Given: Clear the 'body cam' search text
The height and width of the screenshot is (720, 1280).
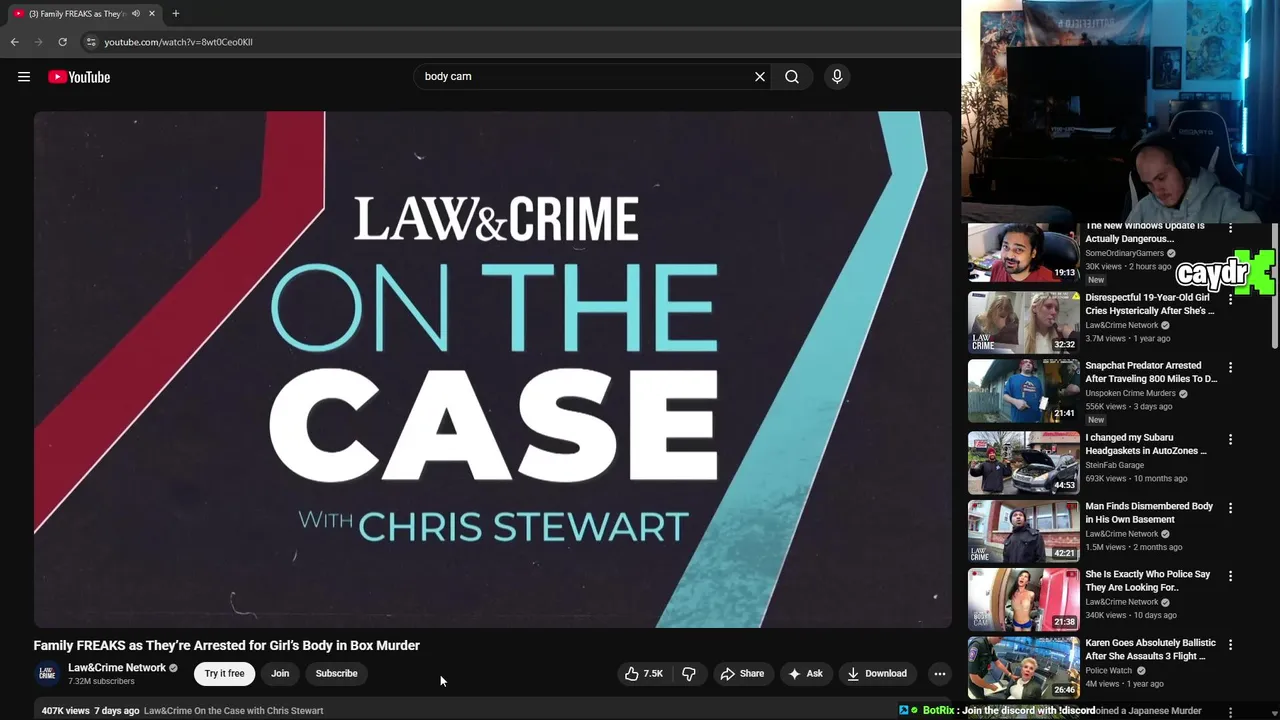Looking at the screenshot, I should (760, 76).
